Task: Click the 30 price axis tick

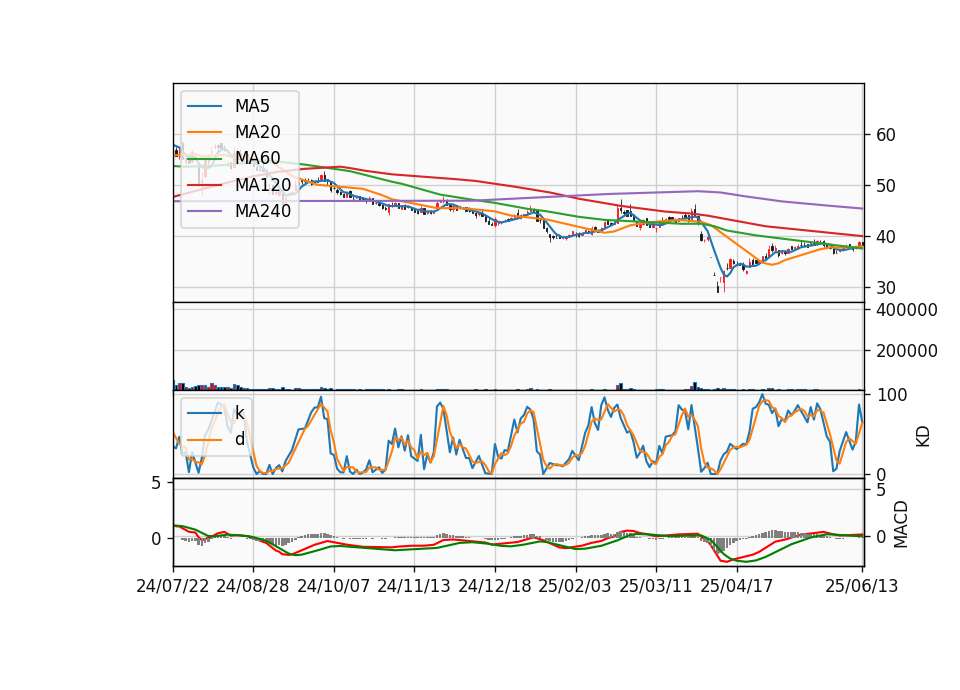Action: (x=885, y=288)
